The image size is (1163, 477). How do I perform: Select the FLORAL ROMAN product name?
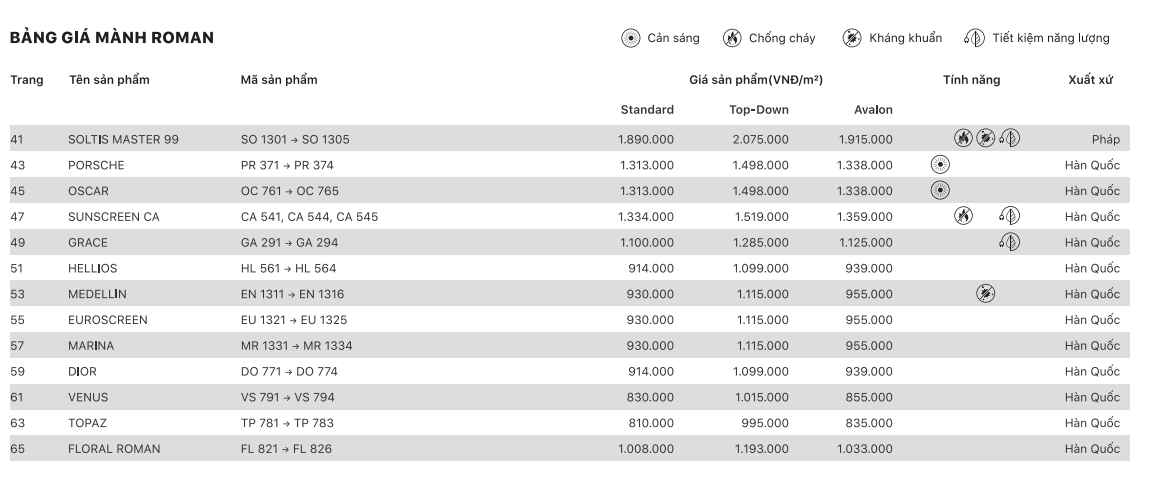(114, 449)
